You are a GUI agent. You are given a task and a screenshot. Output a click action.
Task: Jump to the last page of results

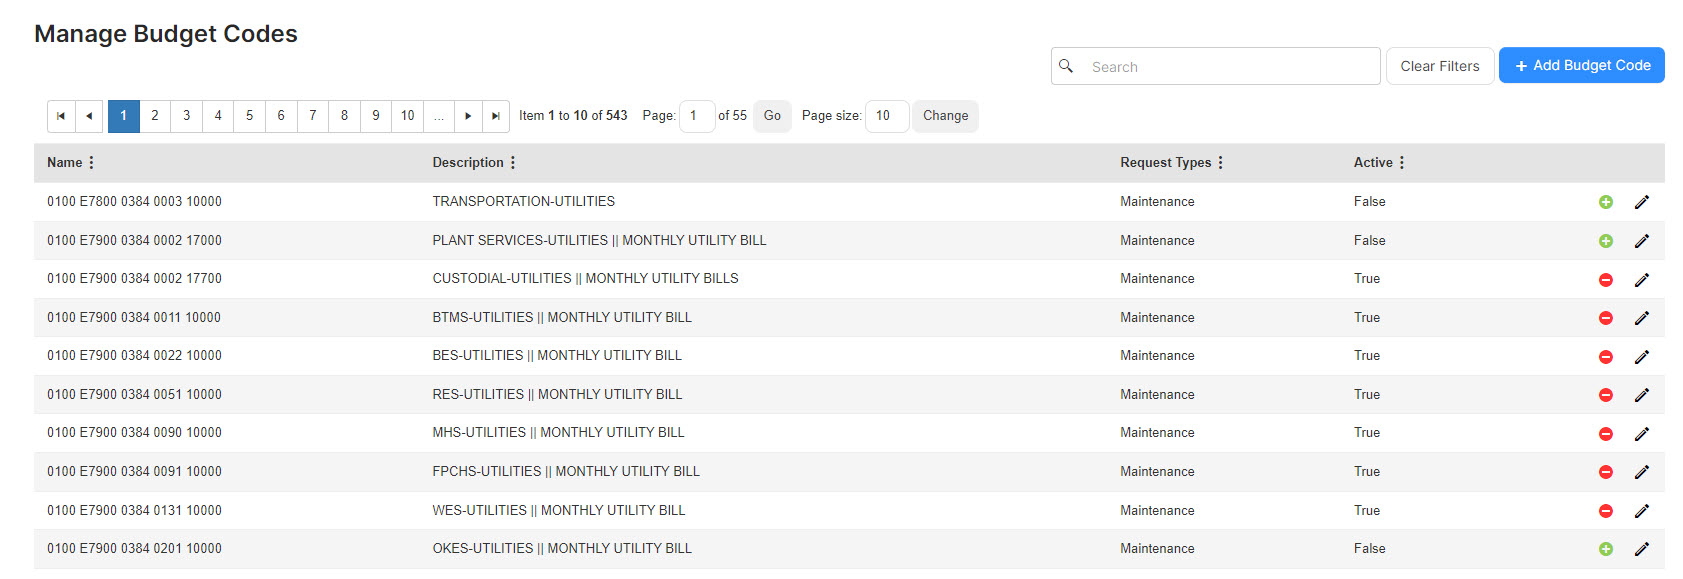pos(496,116)
